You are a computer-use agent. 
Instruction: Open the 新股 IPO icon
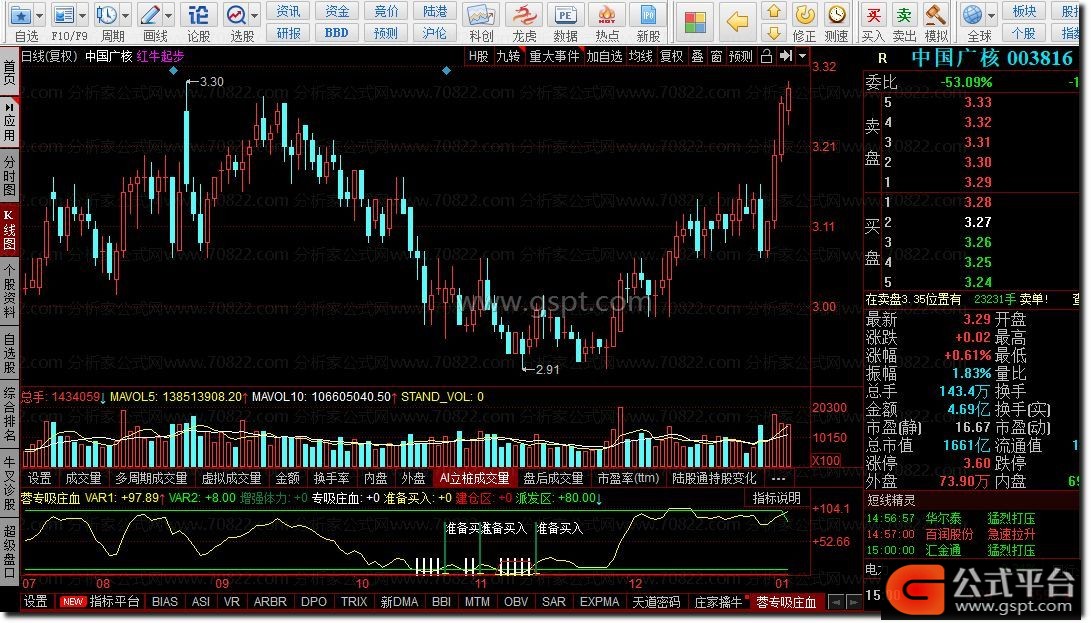click(648, 15)
